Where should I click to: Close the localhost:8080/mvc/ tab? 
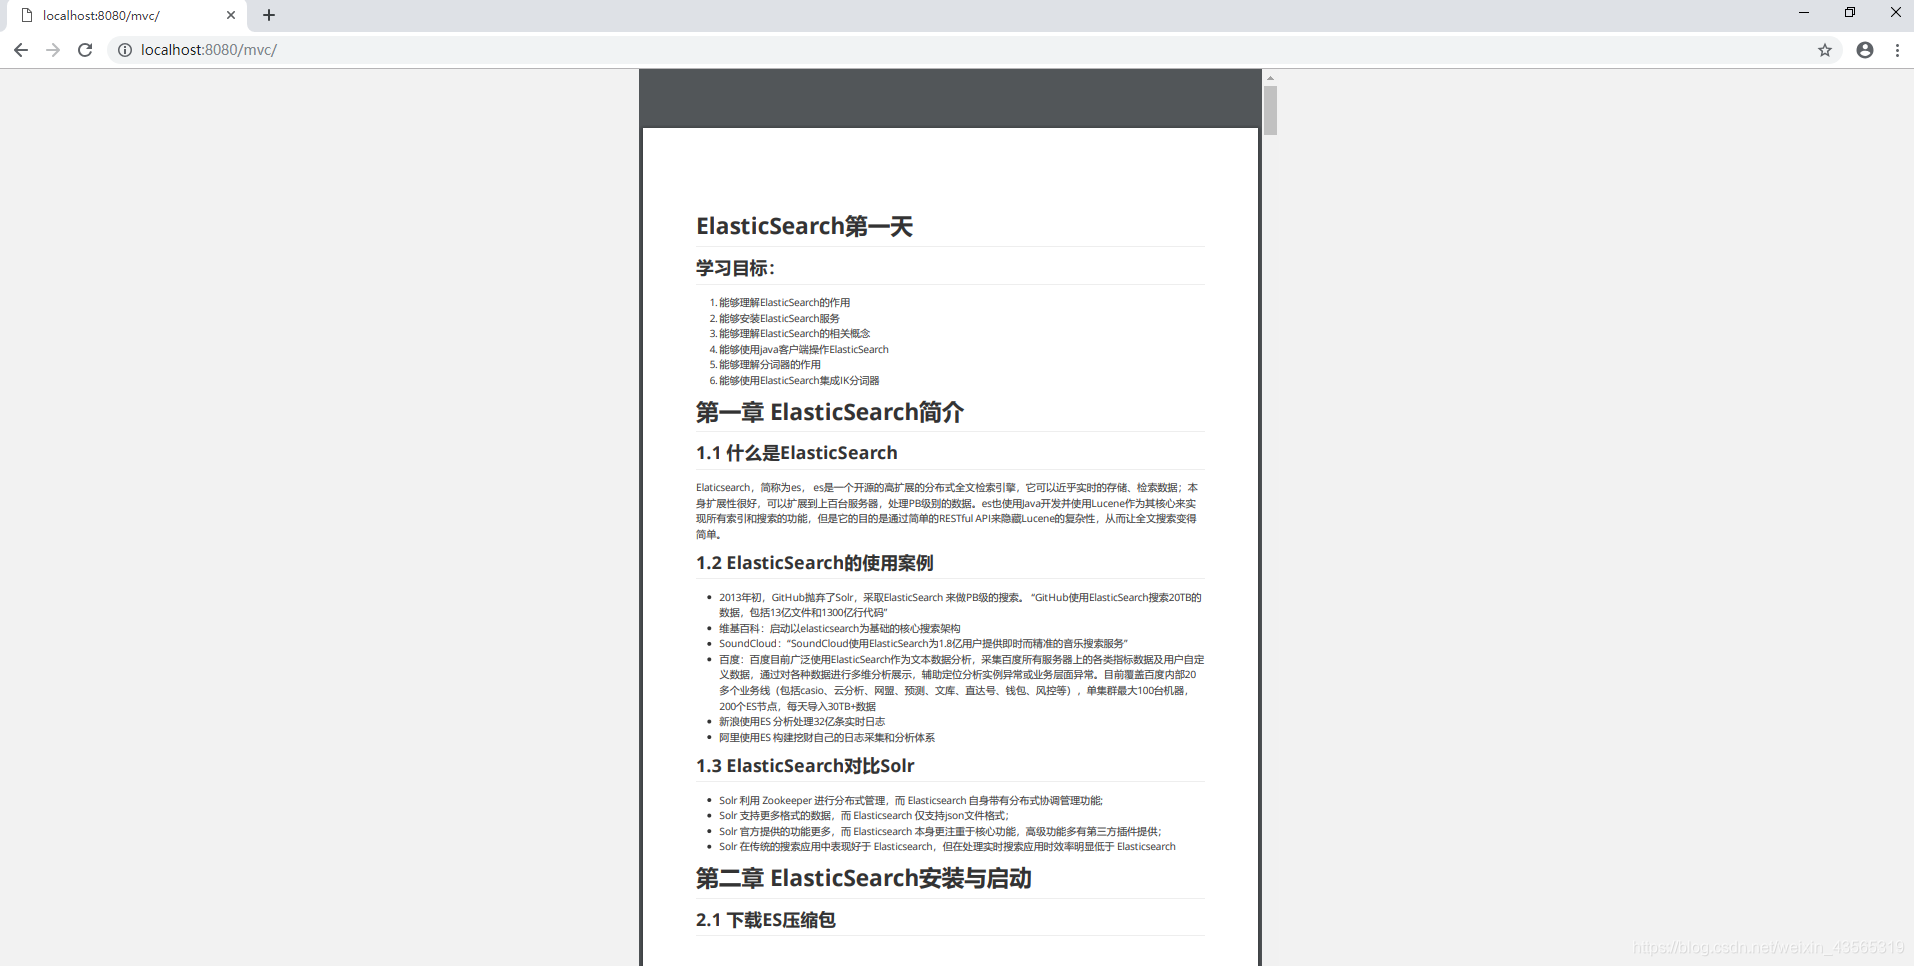point(231,15)
